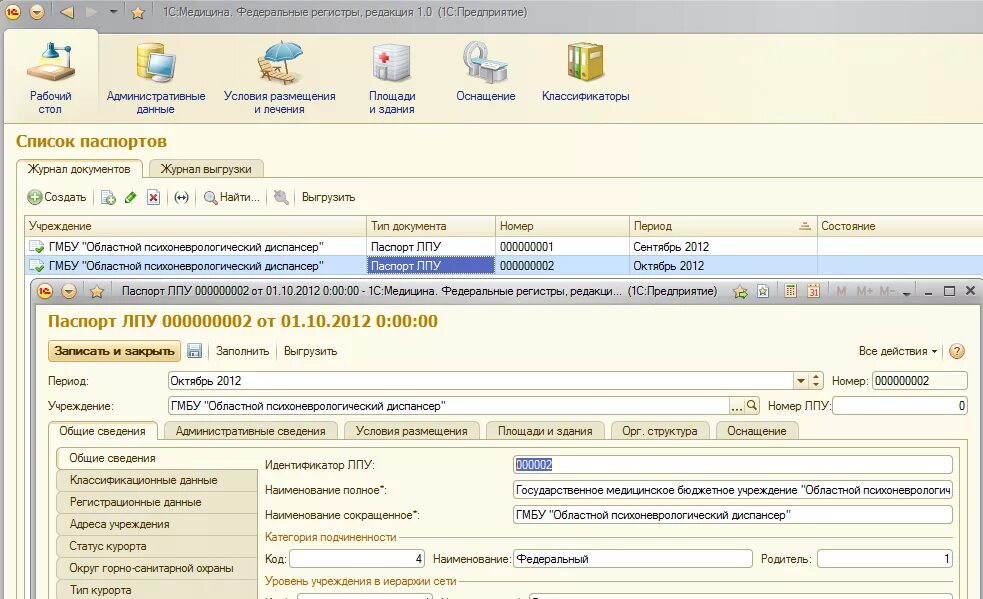
Task: Switch to Условия размещения tab
Action: (x=411, y=431)
